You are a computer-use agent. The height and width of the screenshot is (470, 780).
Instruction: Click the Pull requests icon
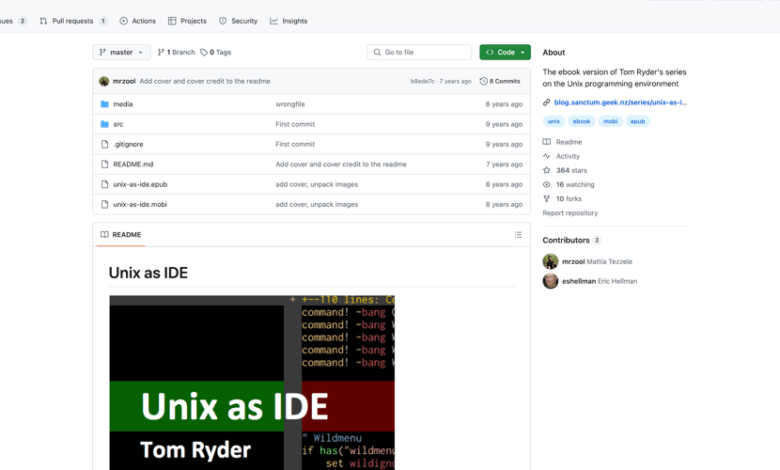(x=43, y=21)
